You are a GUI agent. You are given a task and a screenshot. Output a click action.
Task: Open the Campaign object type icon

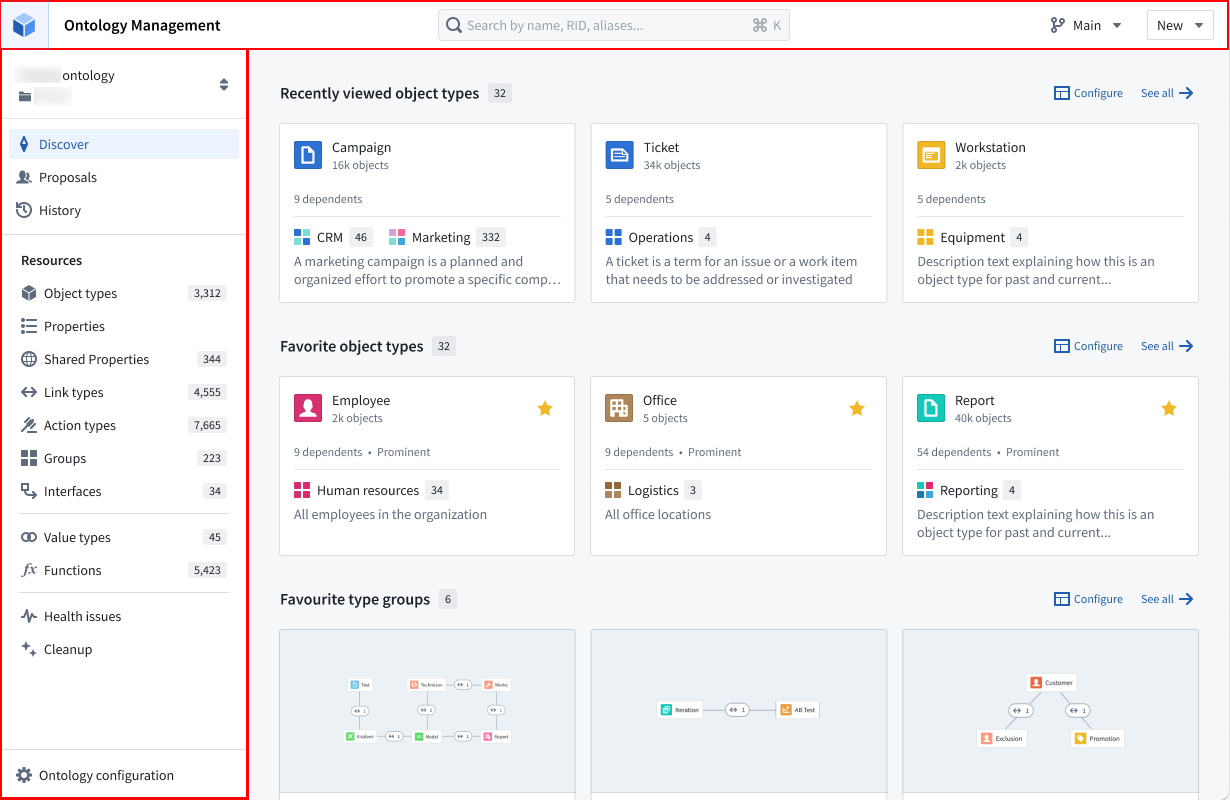pyautogui.click(x=308, y=155)
